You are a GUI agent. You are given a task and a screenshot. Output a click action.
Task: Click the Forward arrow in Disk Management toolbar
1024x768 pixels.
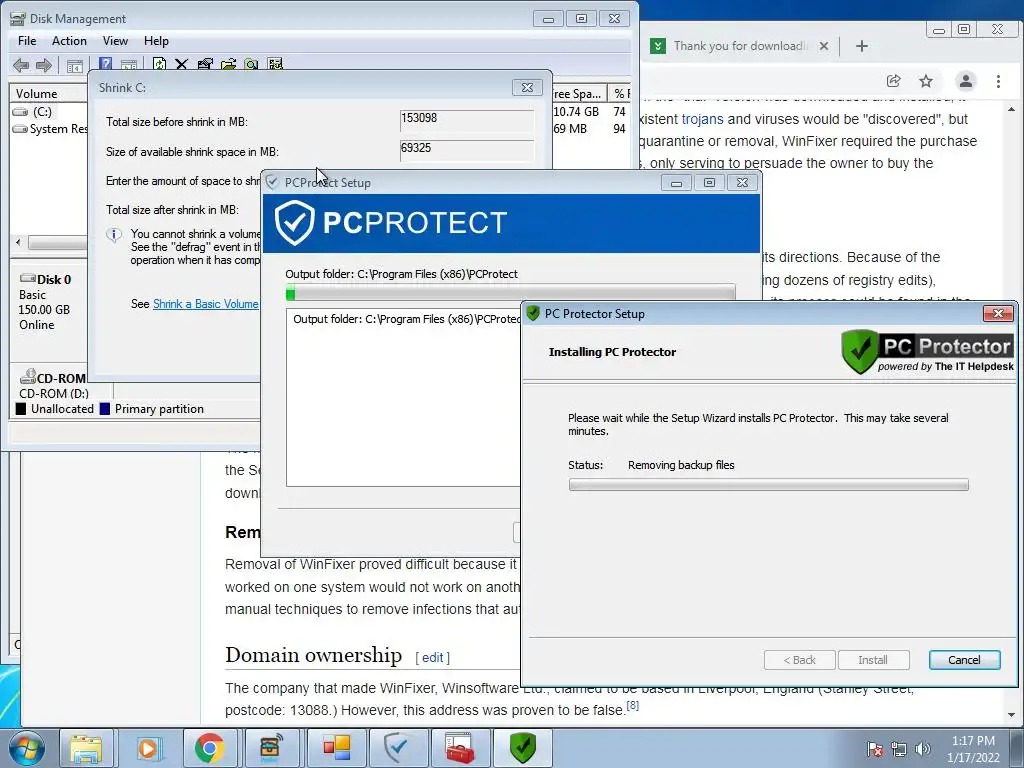coord(44,65)
